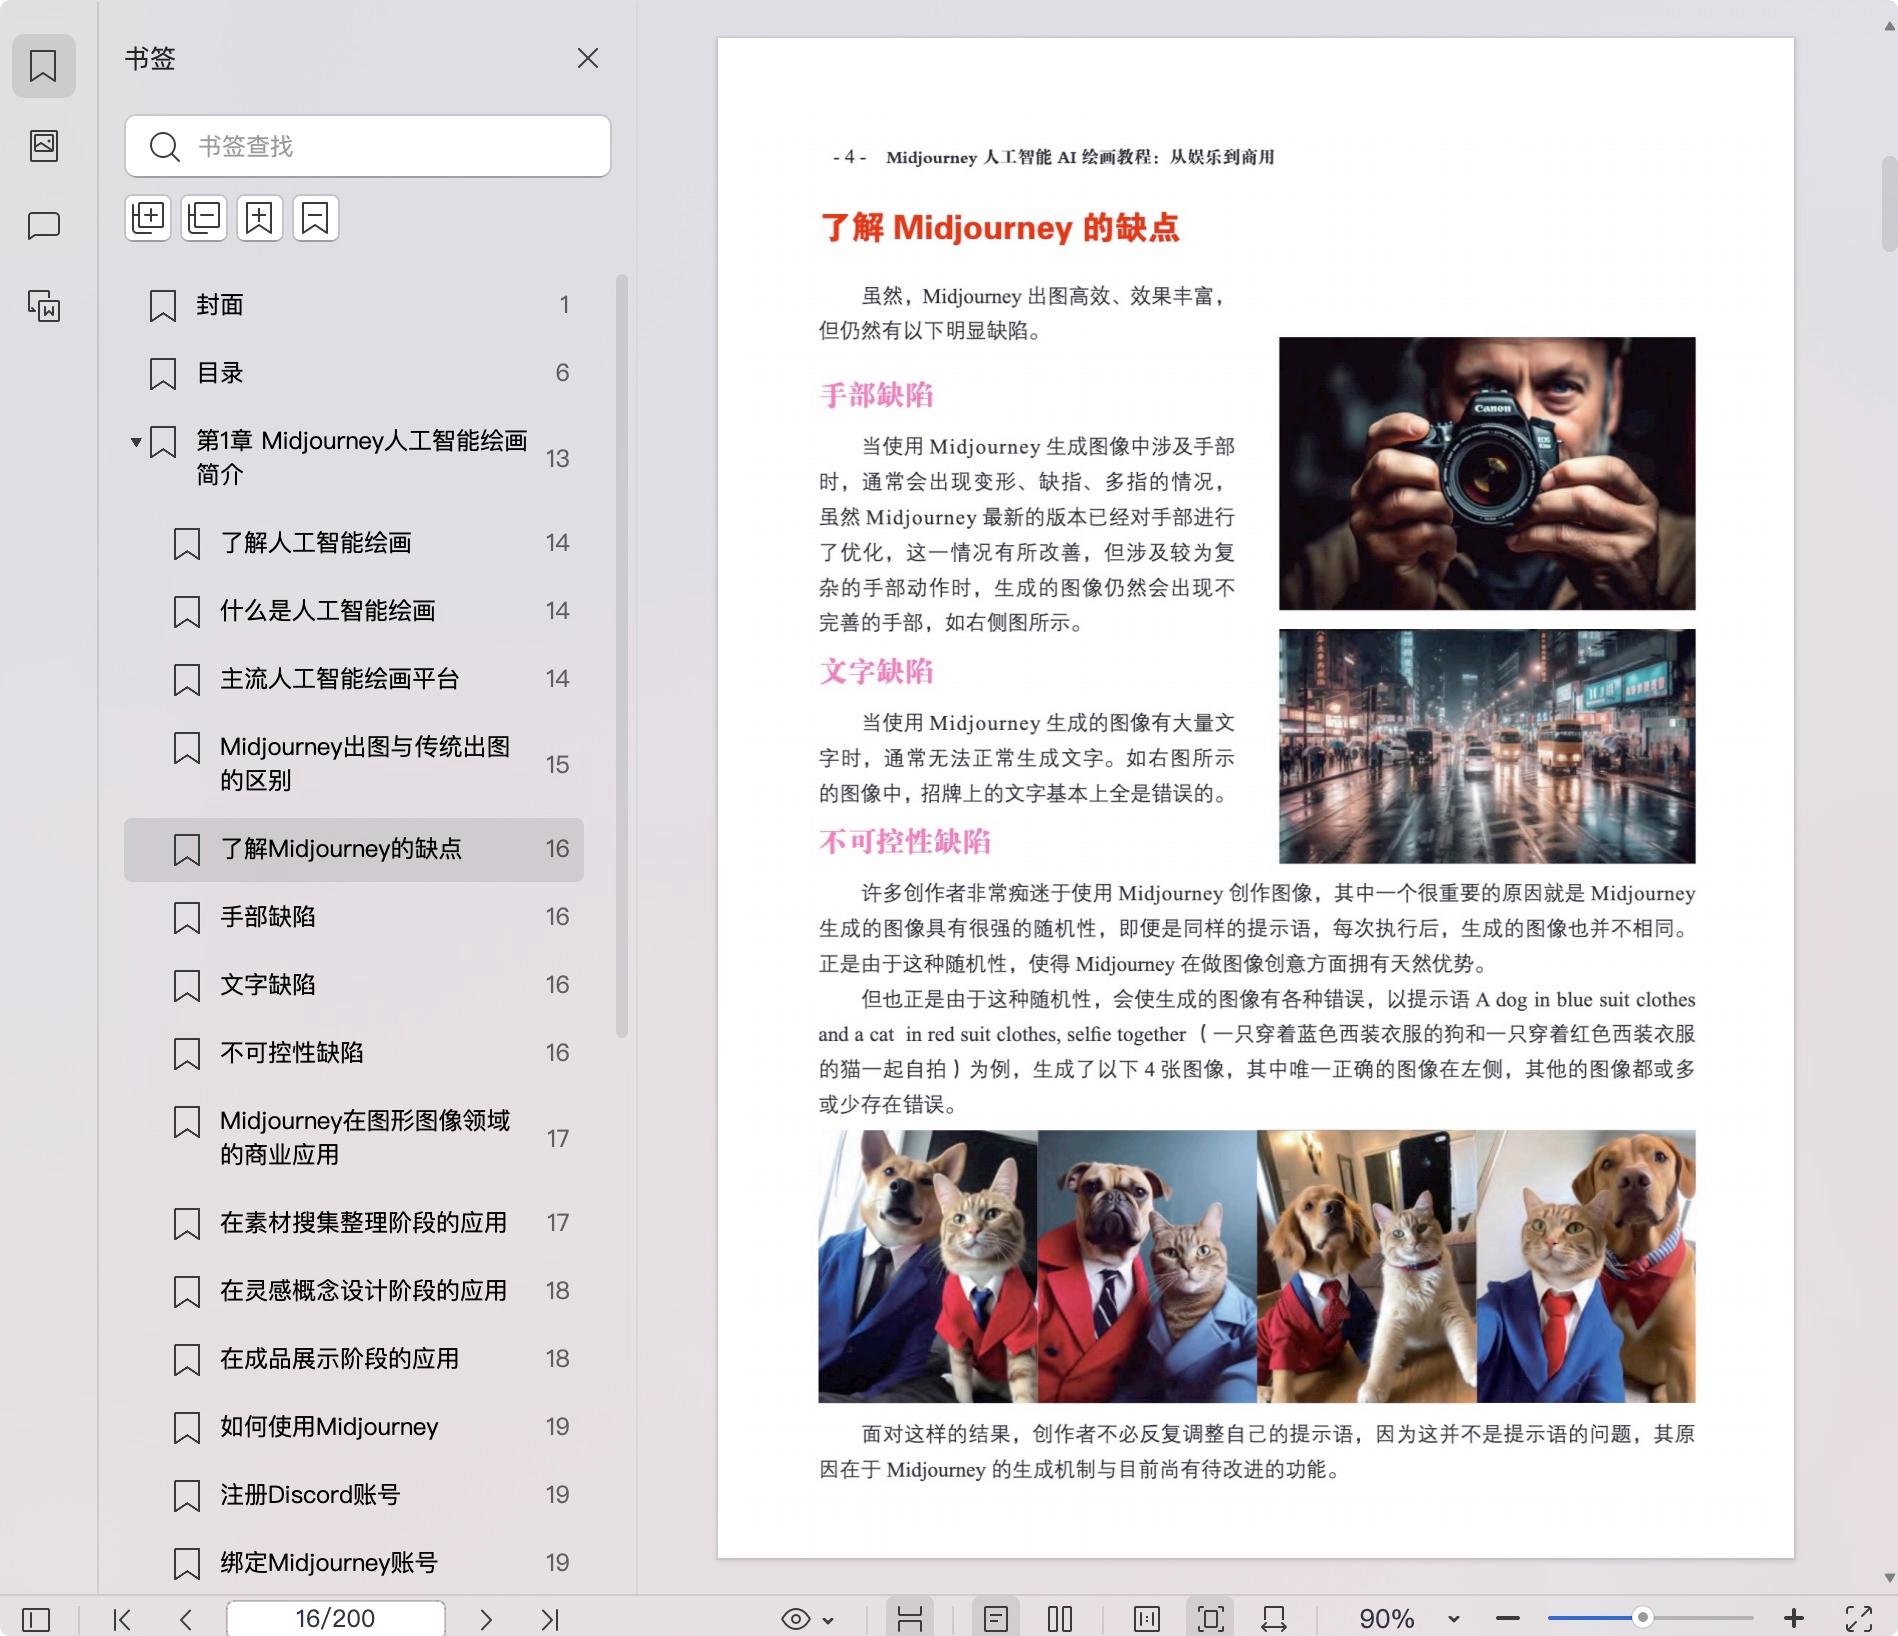Open the thumbnails panel icon in sidebar
The height and width of the screenshot is (1636, 1898).
coord(43,146)
